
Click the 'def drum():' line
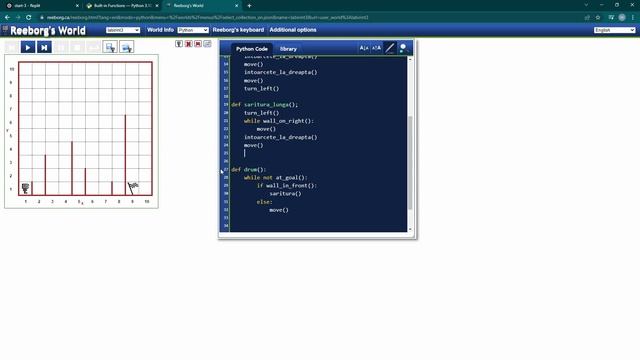point(249,169)
